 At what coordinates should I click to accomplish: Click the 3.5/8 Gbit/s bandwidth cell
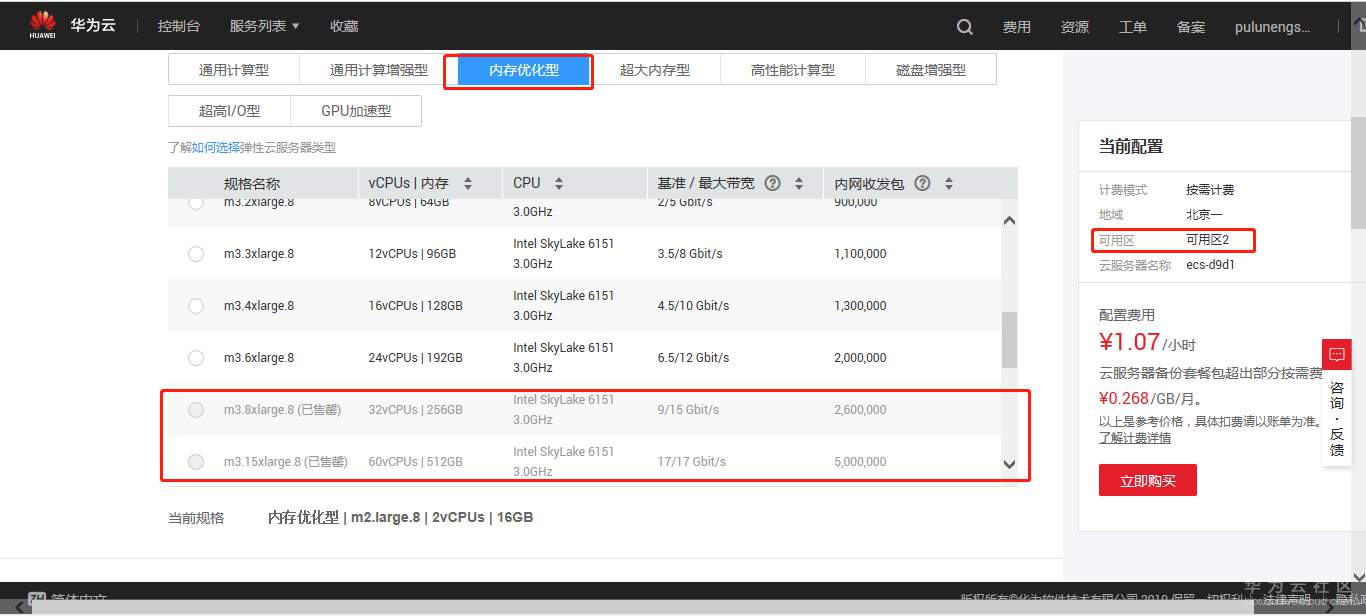click(690, 254)
